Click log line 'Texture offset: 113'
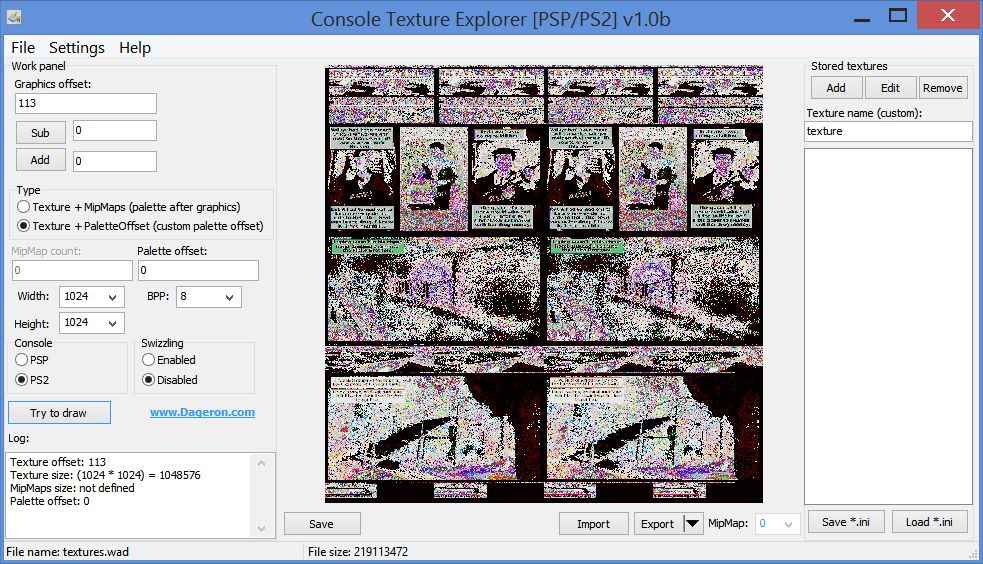This screenshot has height=564, width=983. pos(58,462)
